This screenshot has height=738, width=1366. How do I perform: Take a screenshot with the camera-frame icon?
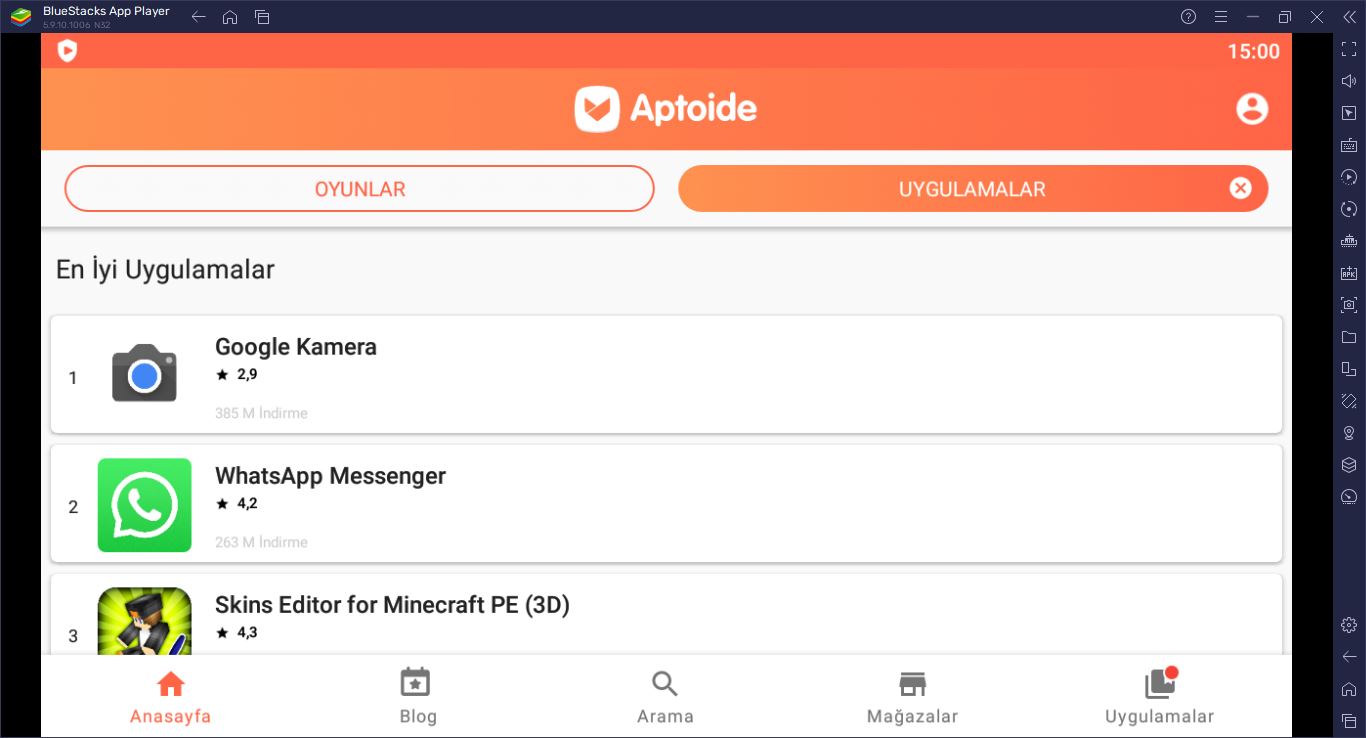[x=1349, y=305]
